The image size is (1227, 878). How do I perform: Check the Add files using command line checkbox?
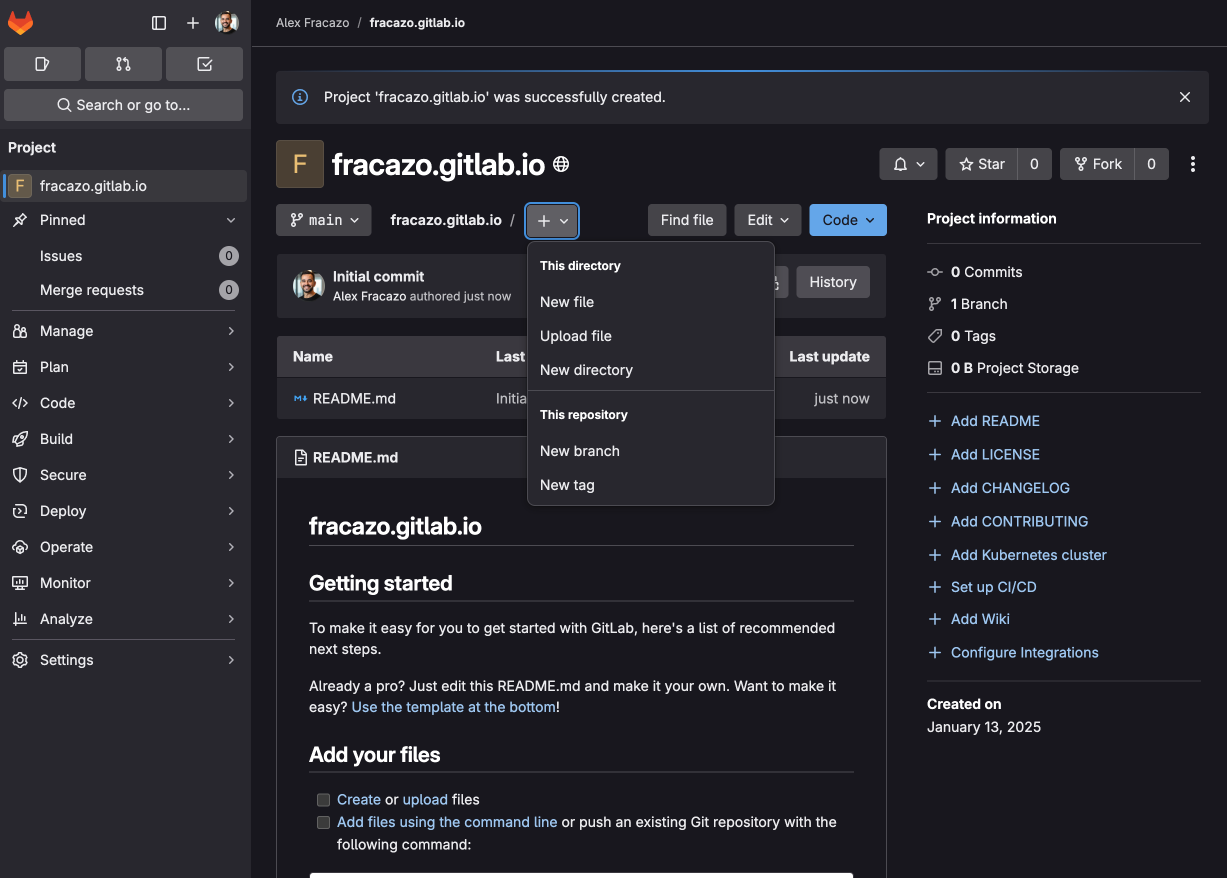pos(323,822)
